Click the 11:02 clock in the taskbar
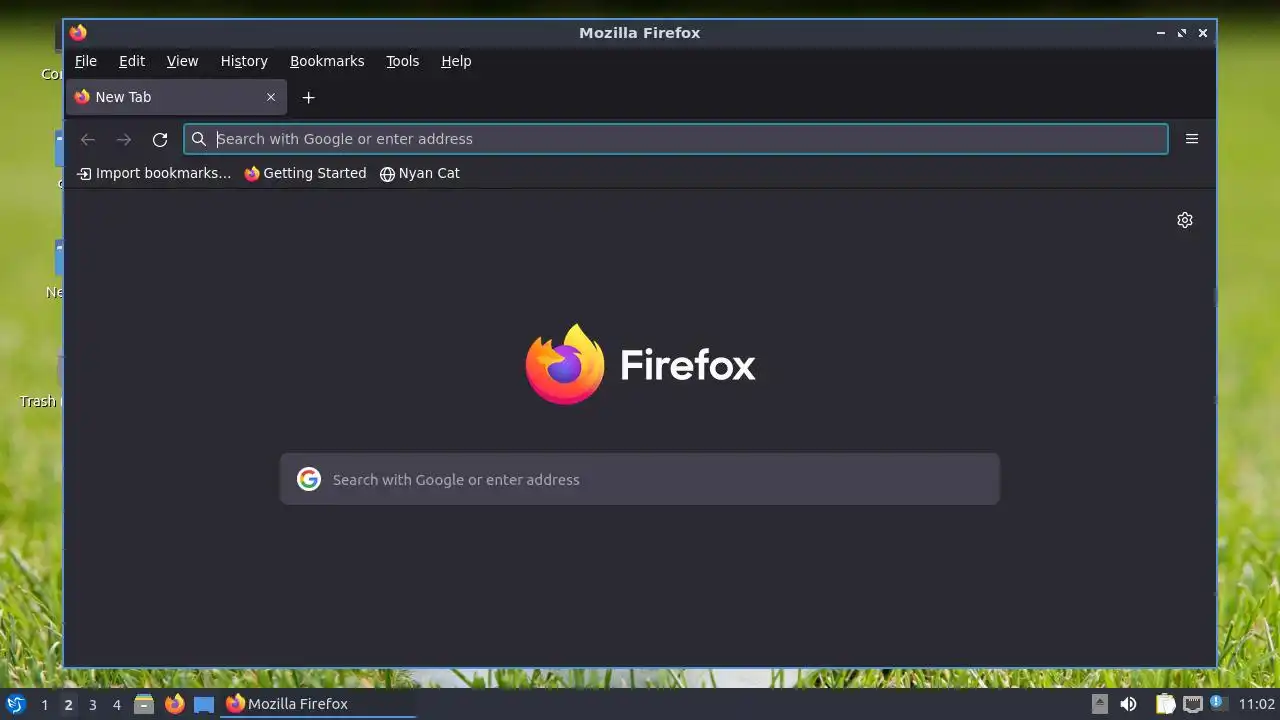 pos(1257,704)
